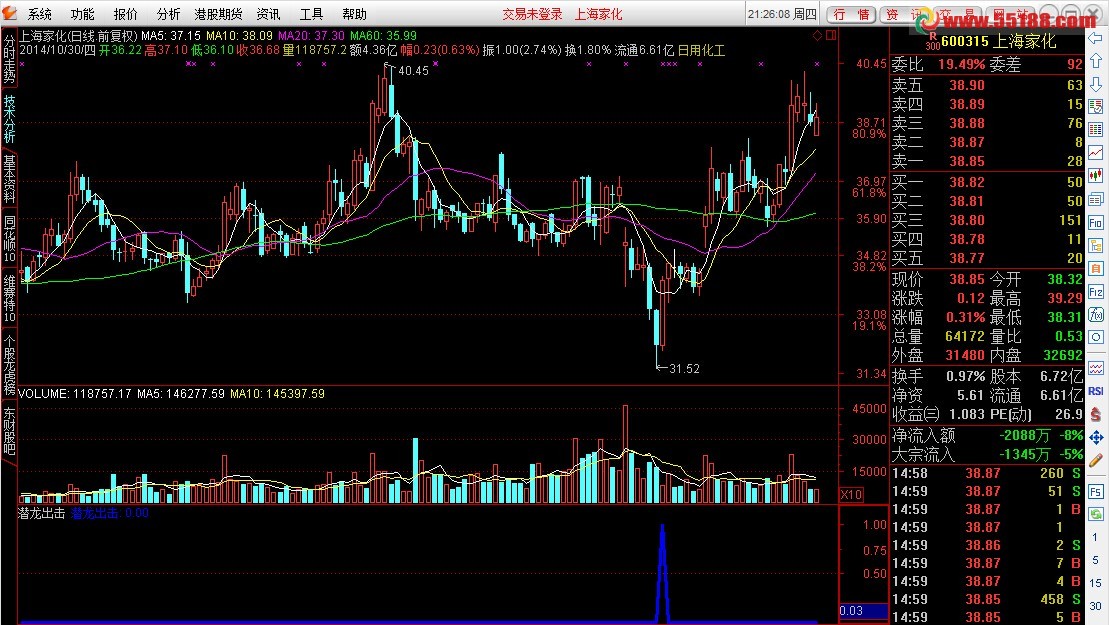Screen dimensions: 1109x625
Task: Click the back arrow in right toolbar
Action: pos(1096,38)
